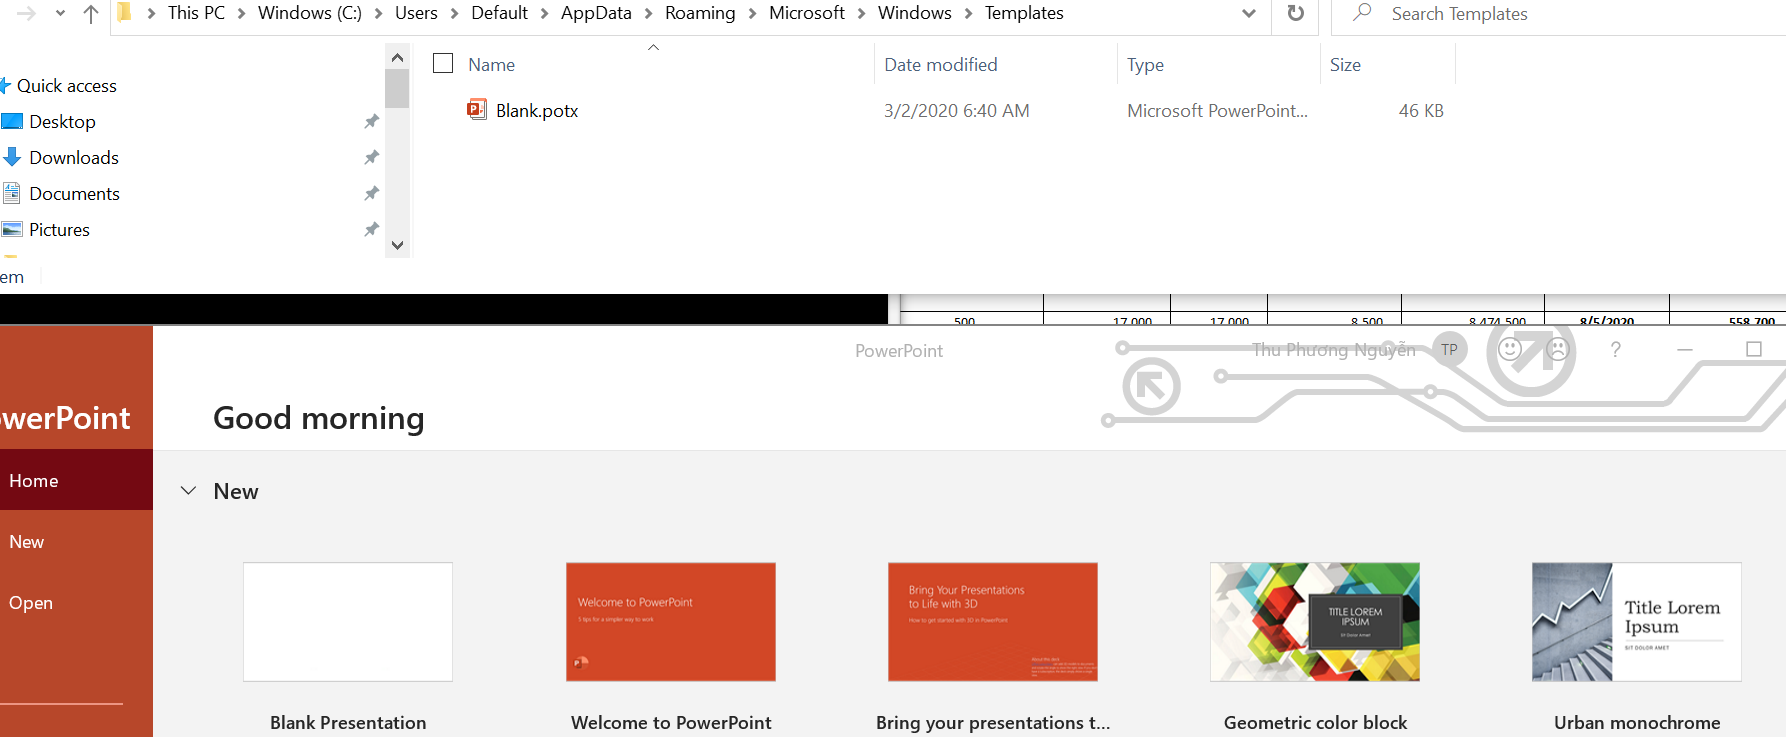Open Downloads in the navigation pane
Viewport: 1786px width, 737px height.
[x=74, y=158]
